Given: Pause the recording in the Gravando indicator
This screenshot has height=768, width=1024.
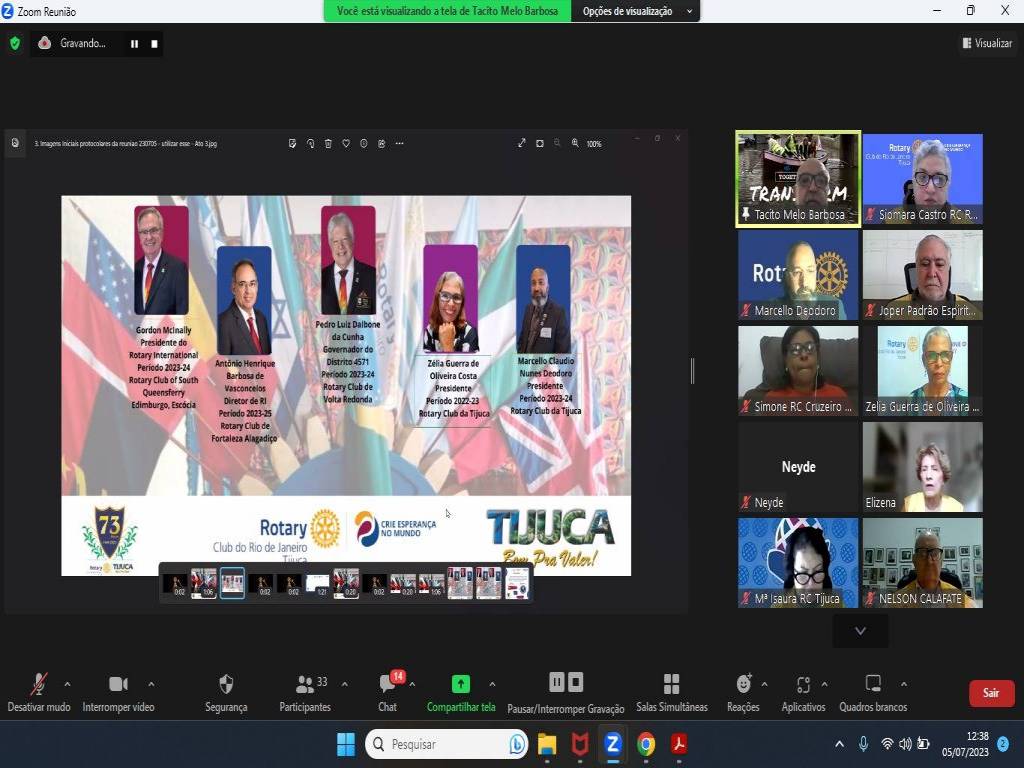Looking at the screenshot, I should point(134,43).
